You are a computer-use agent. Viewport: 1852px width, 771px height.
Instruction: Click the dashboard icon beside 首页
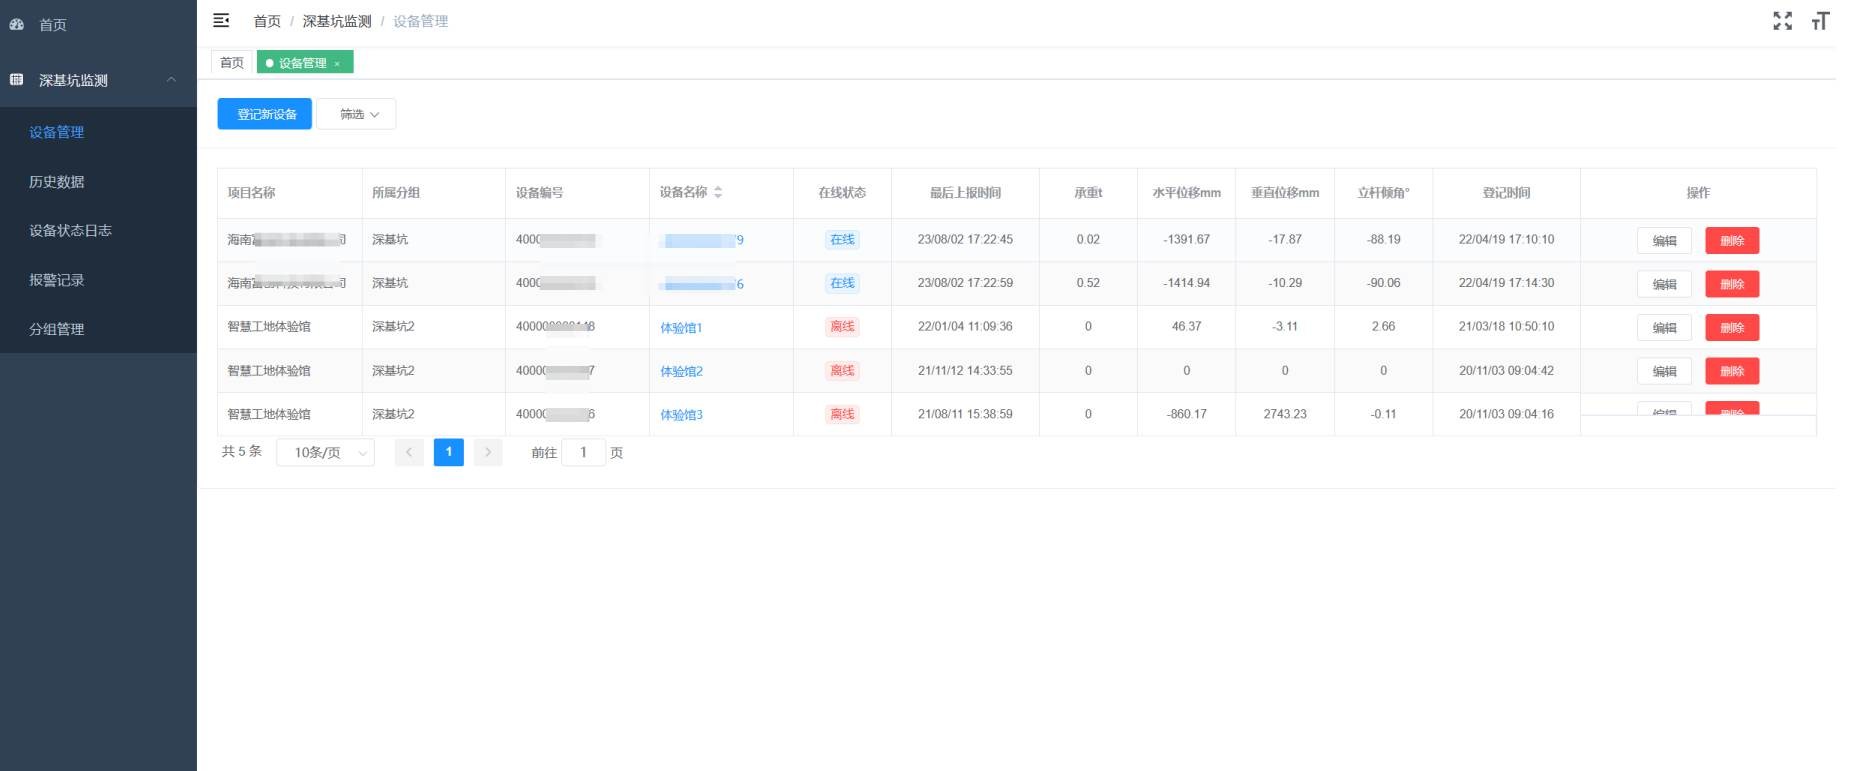17,25
